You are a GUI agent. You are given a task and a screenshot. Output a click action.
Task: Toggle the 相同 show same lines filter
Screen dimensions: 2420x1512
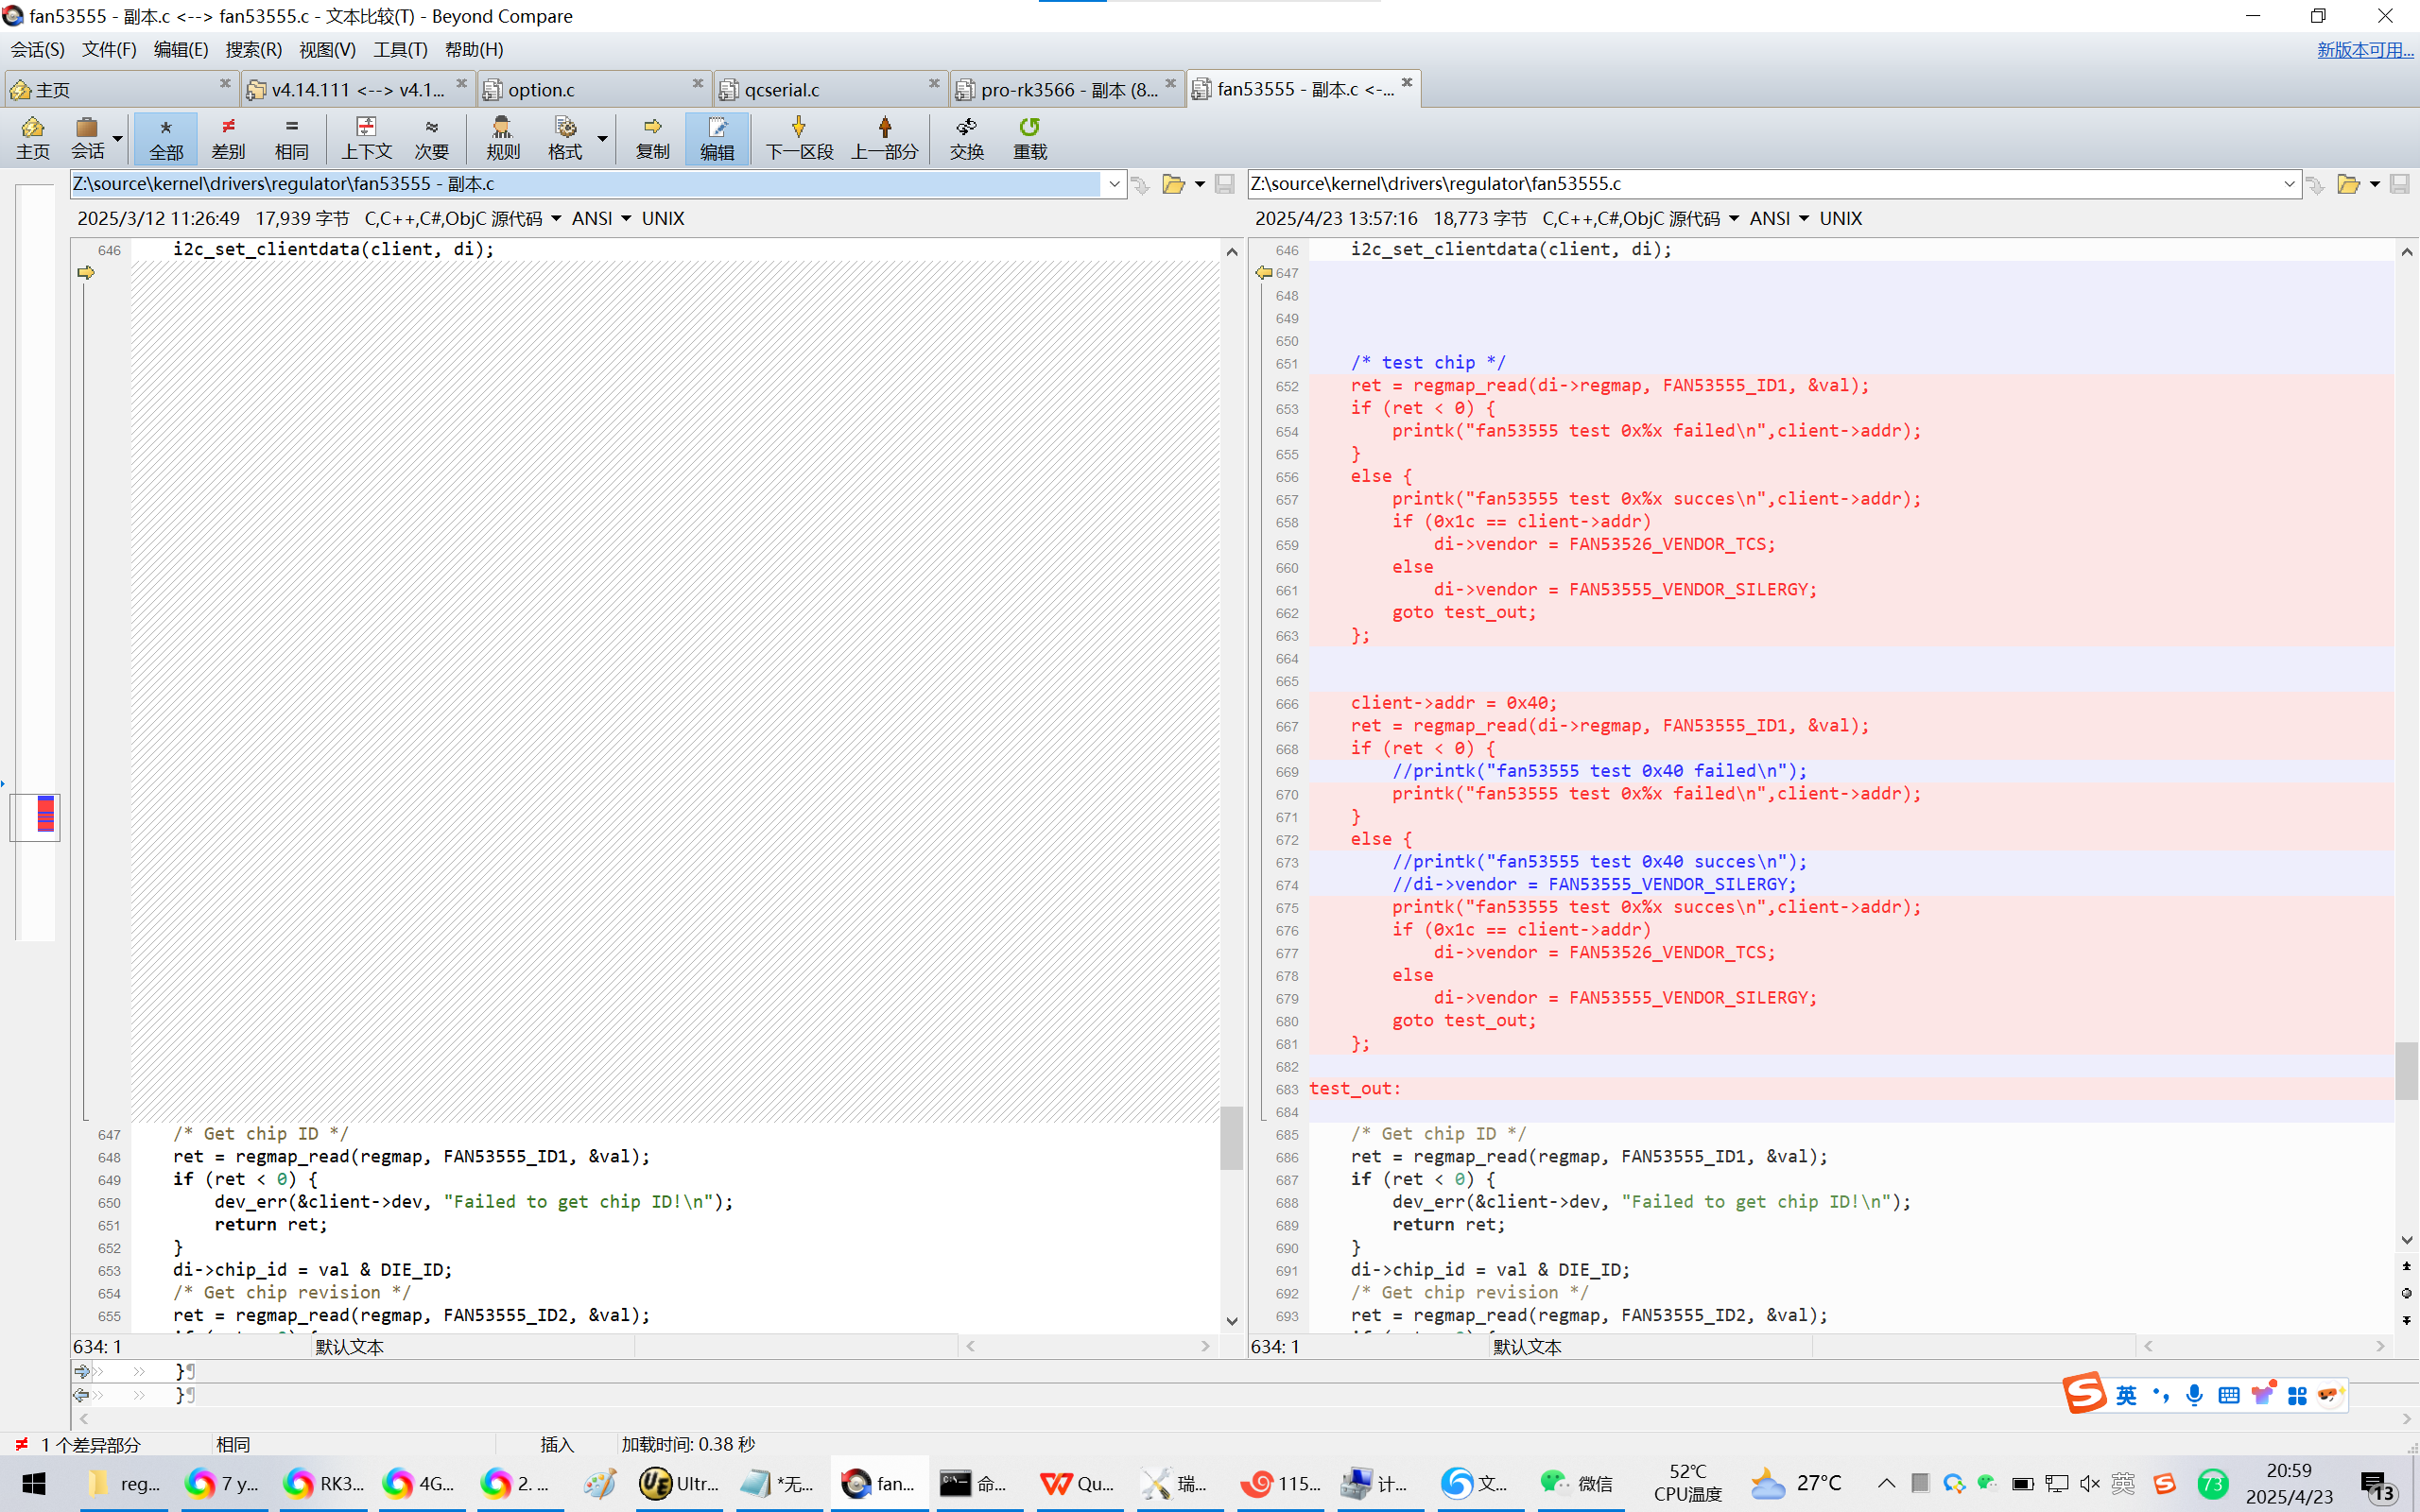tap(291, 128)
